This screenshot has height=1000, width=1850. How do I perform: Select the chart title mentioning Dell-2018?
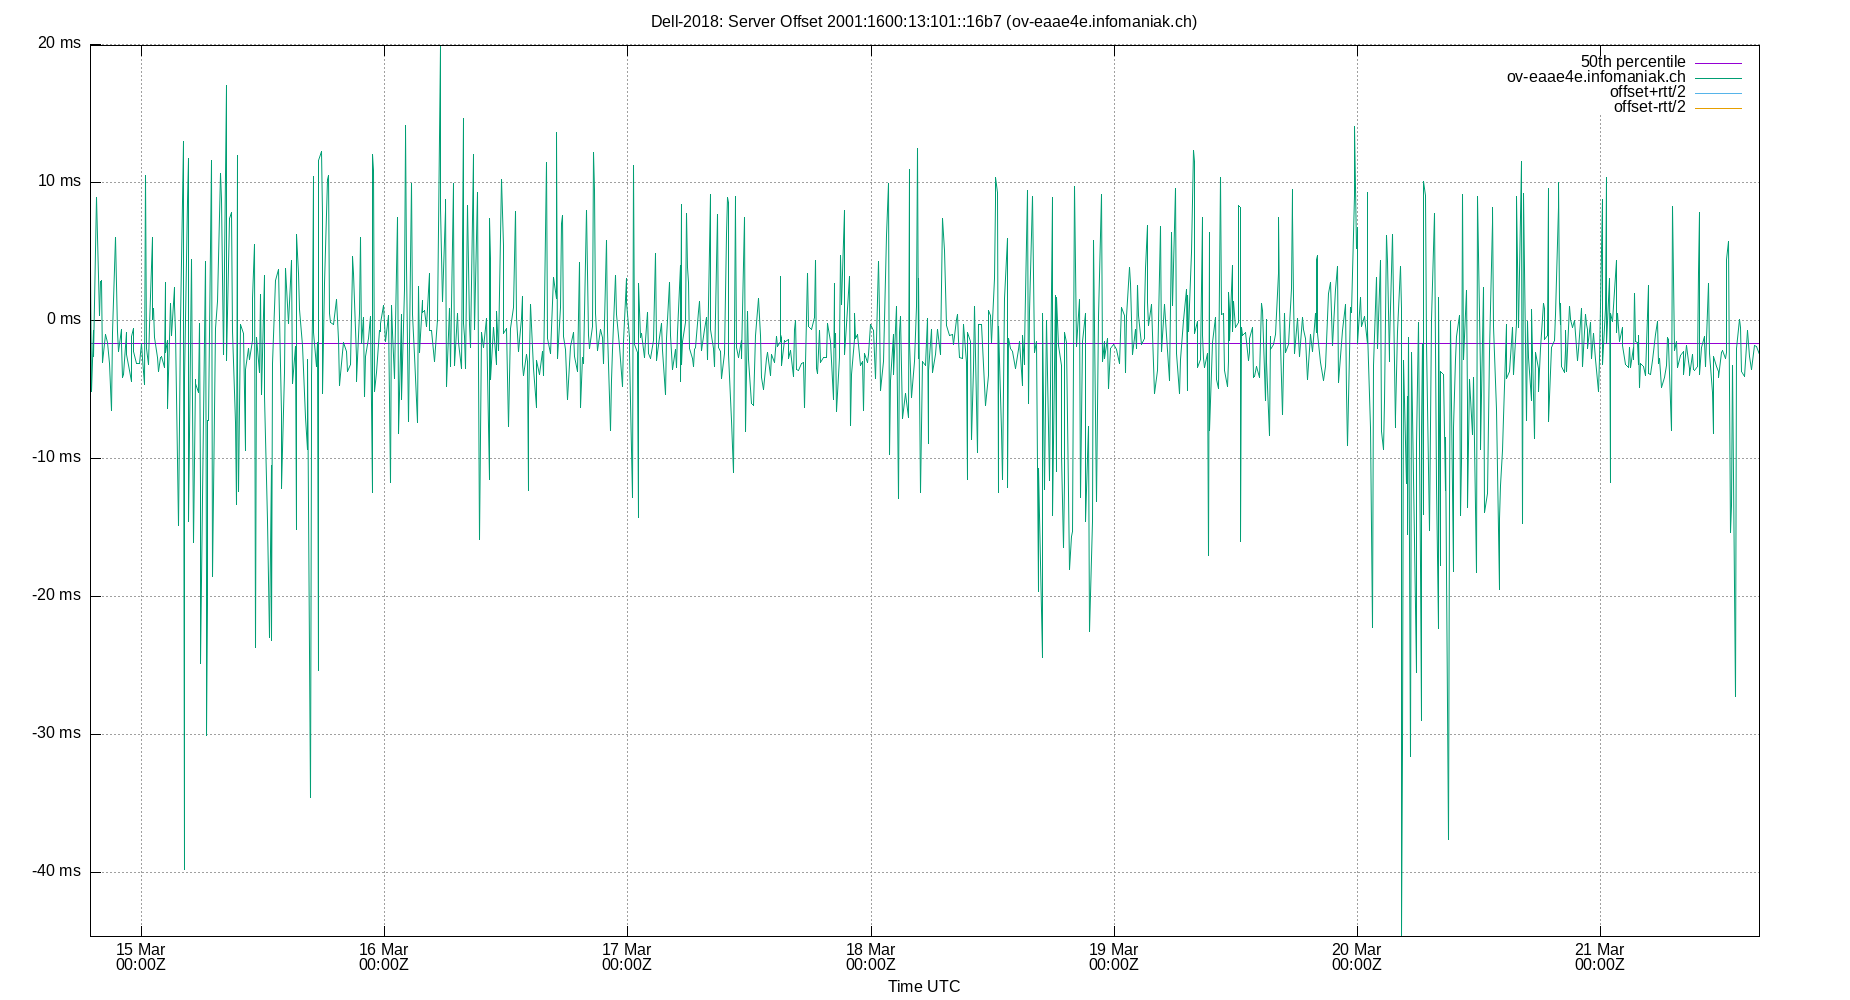(x=924, y=19)
